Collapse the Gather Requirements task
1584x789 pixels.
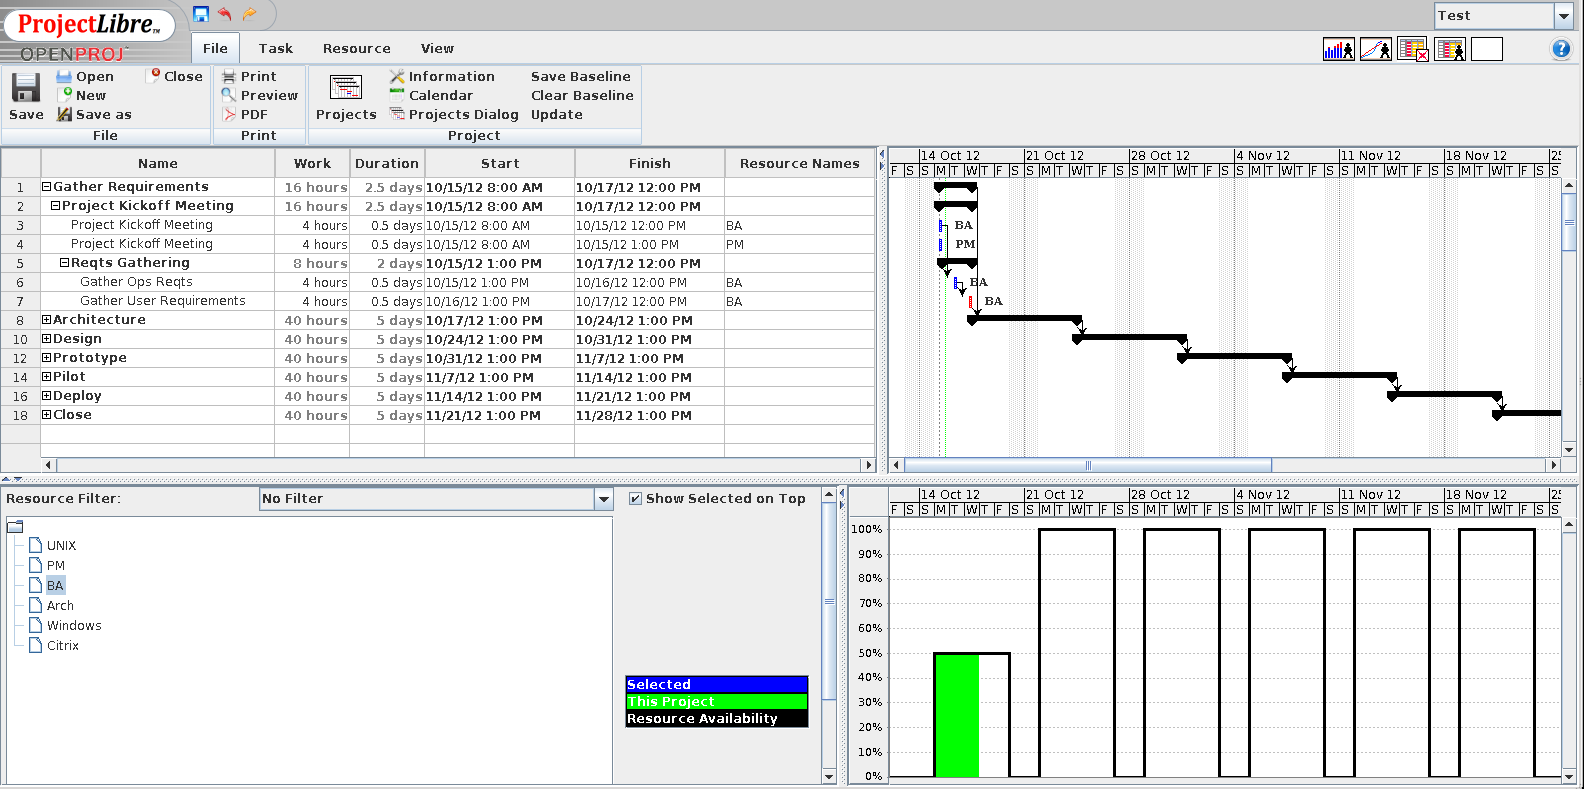coord(46,186)
